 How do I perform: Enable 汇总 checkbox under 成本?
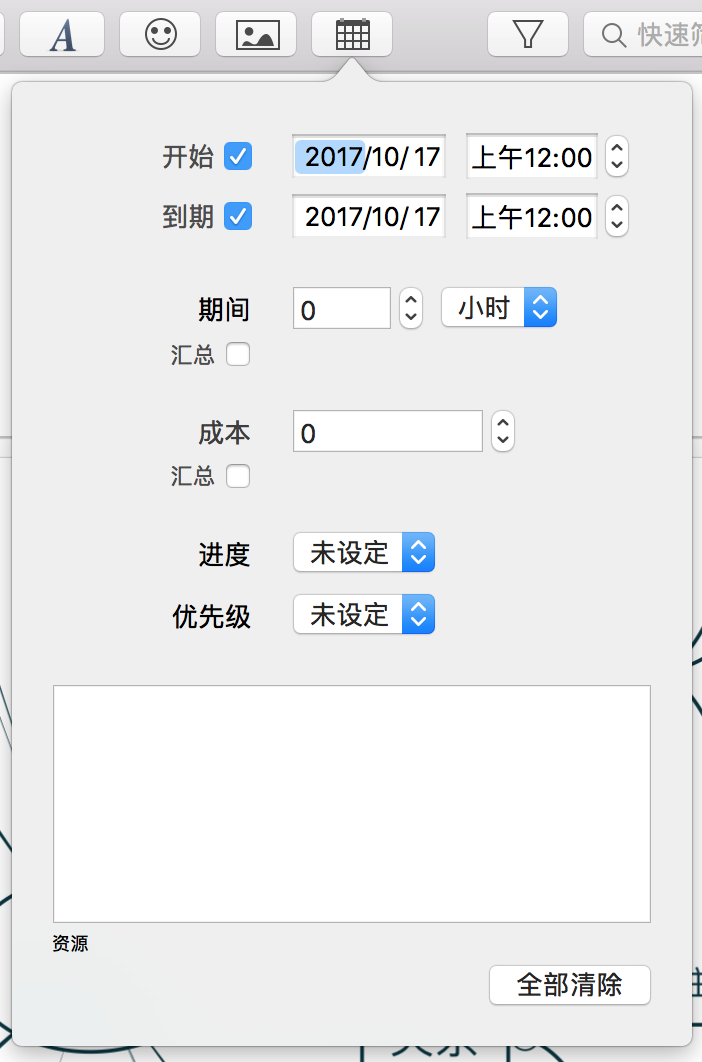click(238, 476)
